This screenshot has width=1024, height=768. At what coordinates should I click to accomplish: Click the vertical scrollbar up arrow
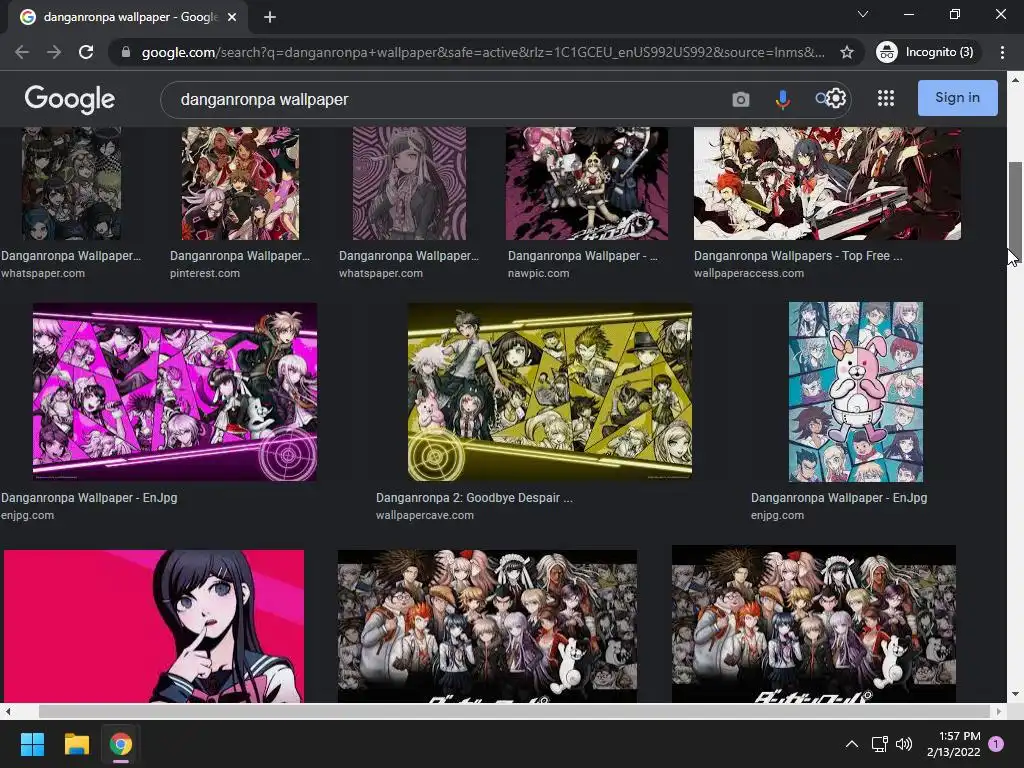coord(1014,80)
